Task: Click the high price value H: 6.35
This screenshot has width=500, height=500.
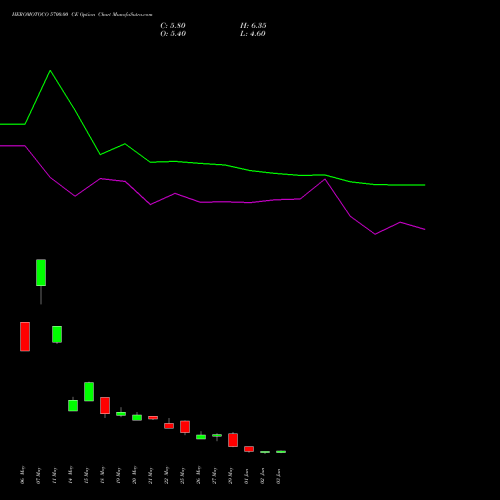Action: coord(253,26)
